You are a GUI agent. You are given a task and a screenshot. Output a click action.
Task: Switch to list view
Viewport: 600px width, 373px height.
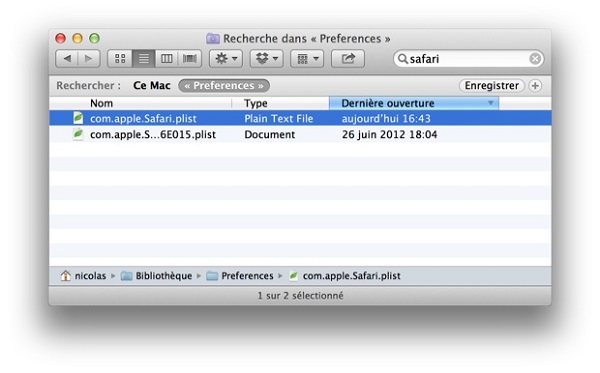143,59
